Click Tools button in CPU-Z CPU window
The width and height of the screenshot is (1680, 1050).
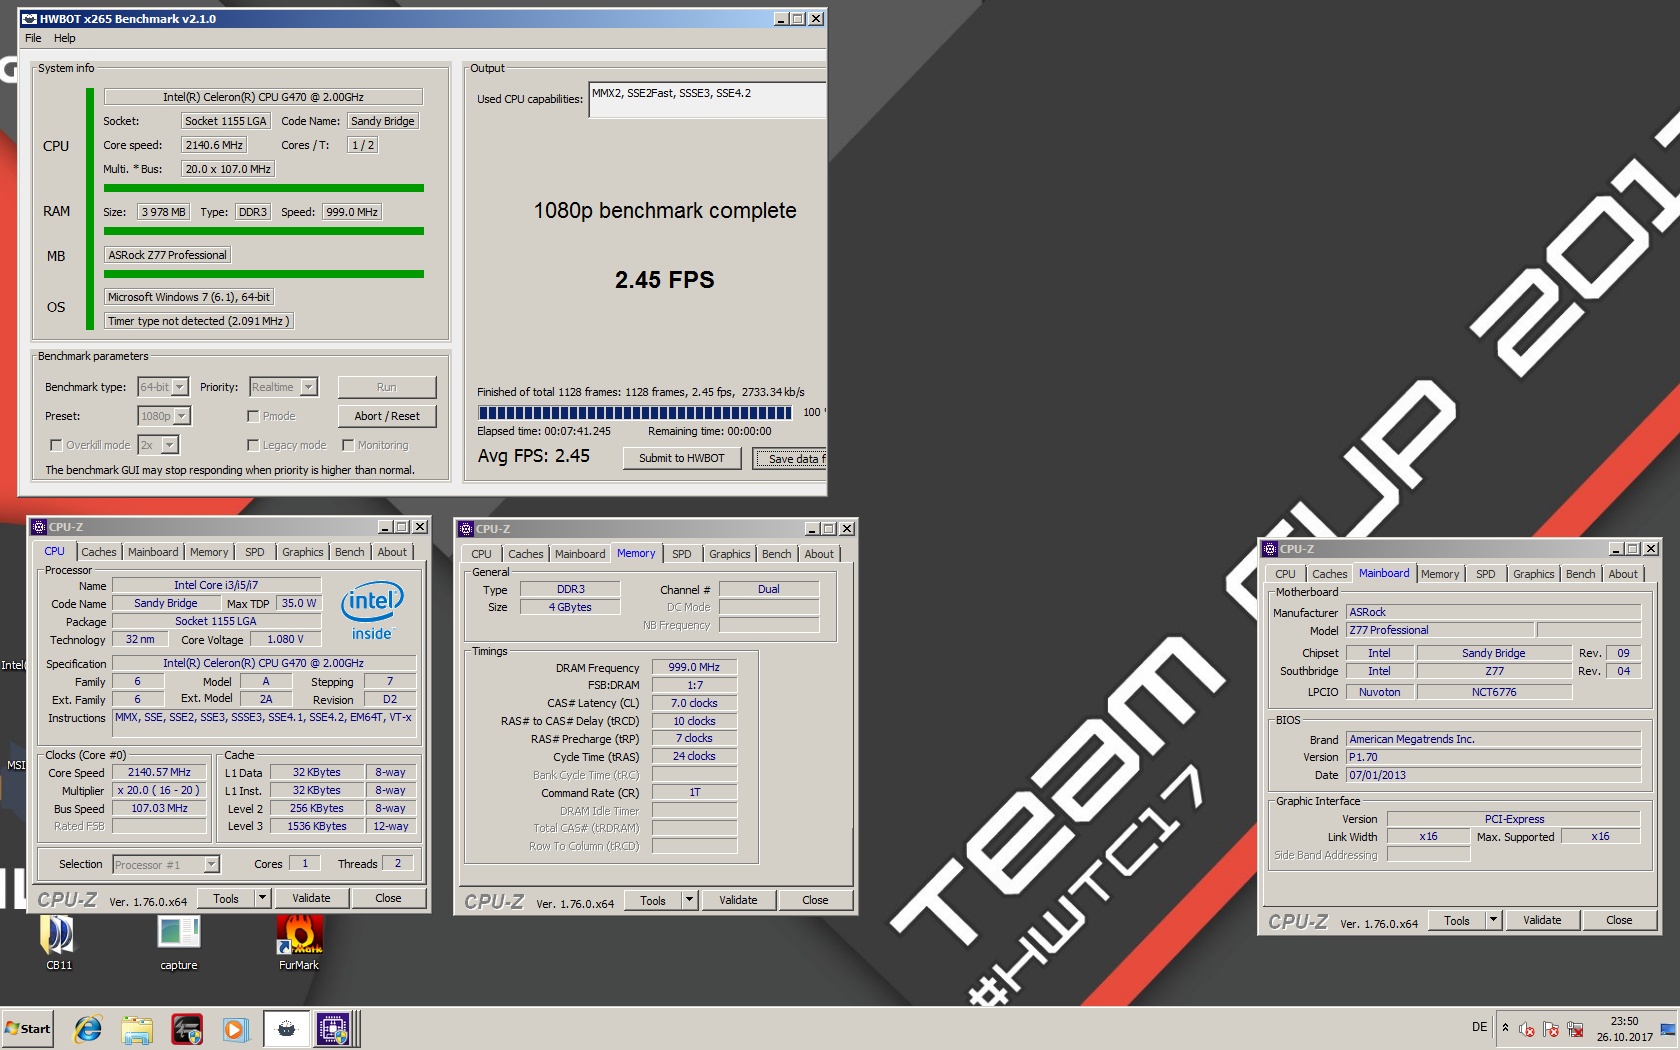point(226,898)
